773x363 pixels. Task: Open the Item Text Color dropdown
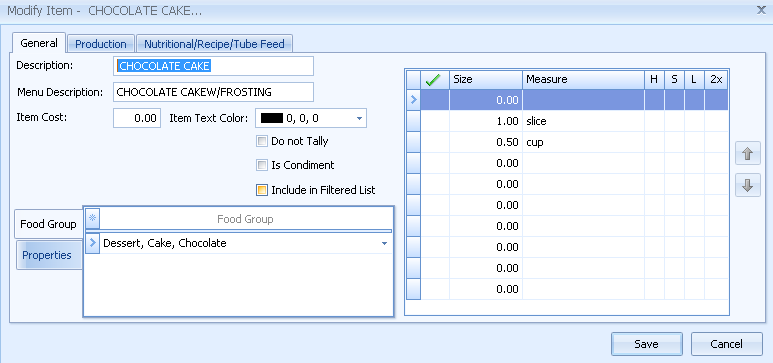pyautogui.click(x=359, y=118)
